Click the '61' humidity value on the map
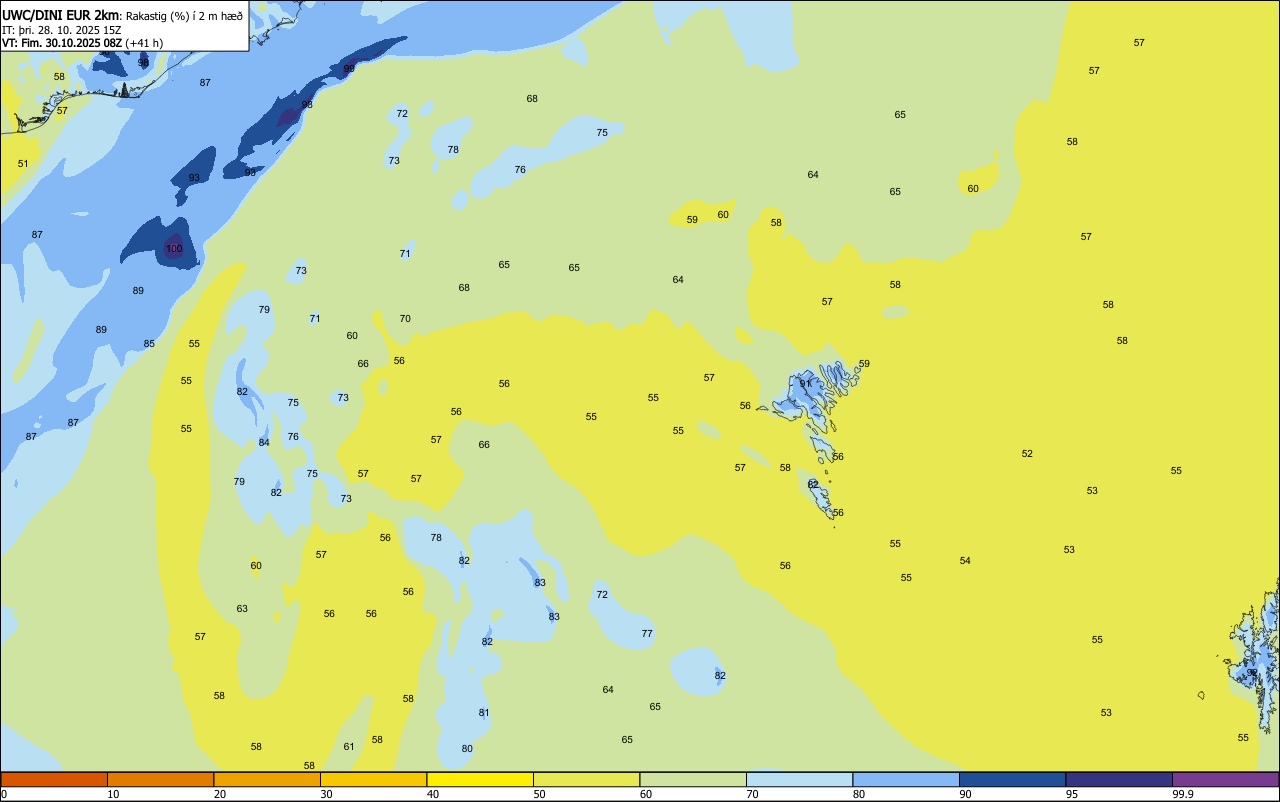The image size is (1280, 802). [349, 747]
